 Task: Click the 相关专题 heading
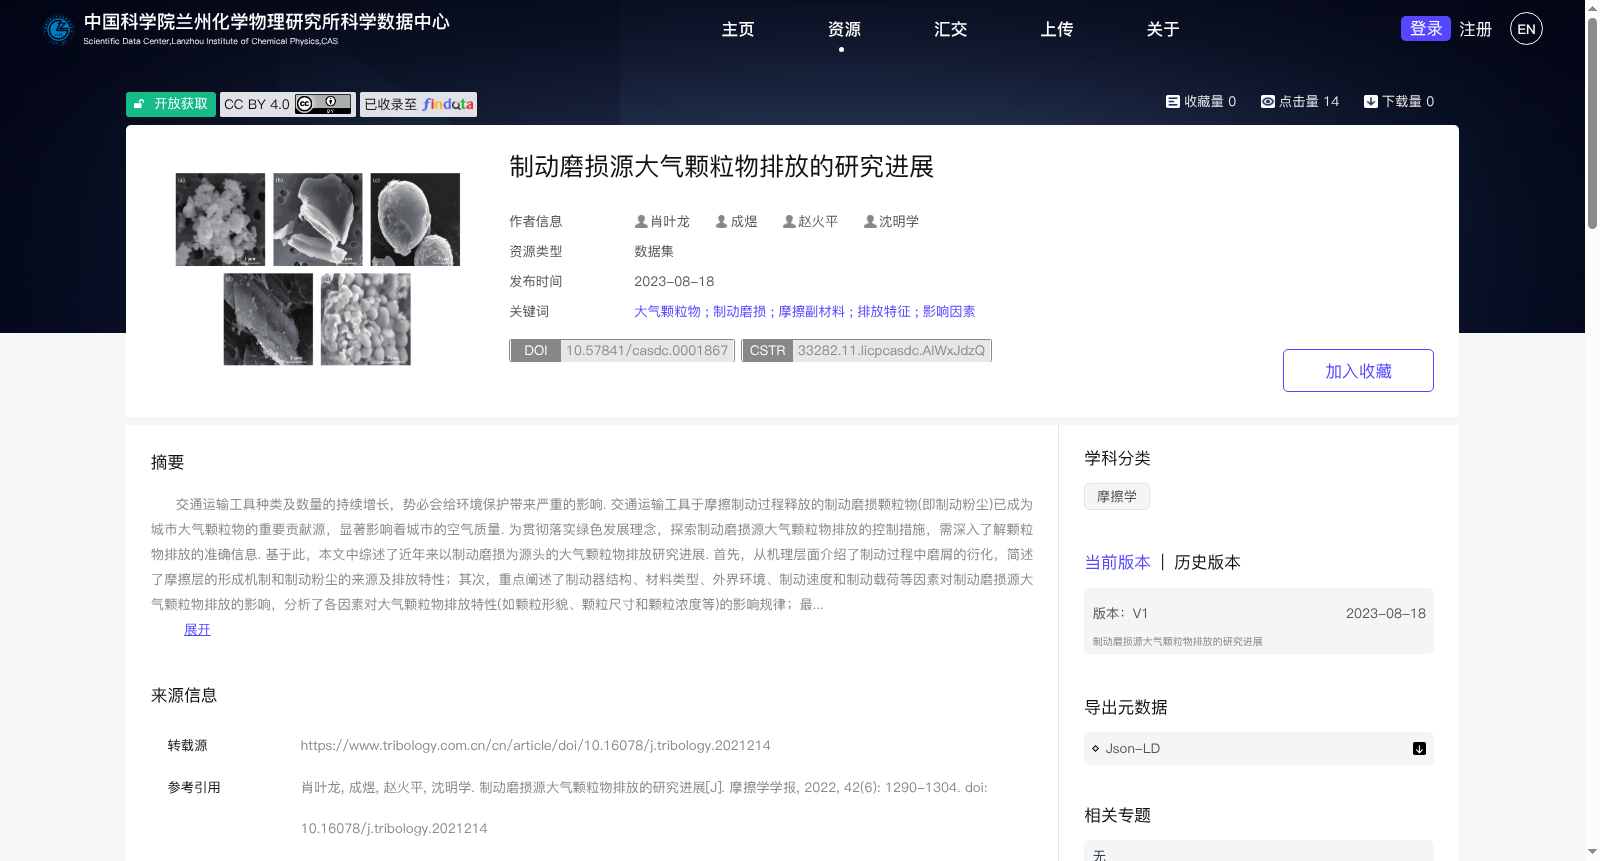pos(1117,816)
